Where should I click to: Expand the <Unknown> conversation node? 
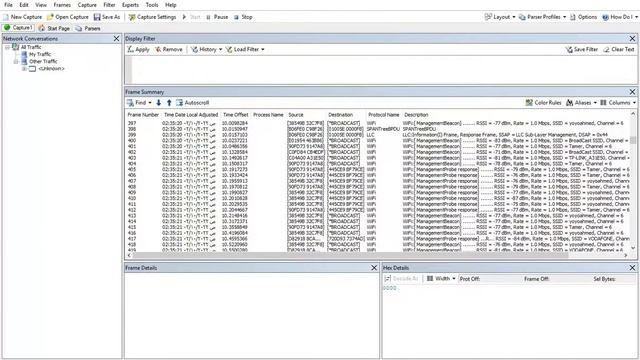coord(24,69)
